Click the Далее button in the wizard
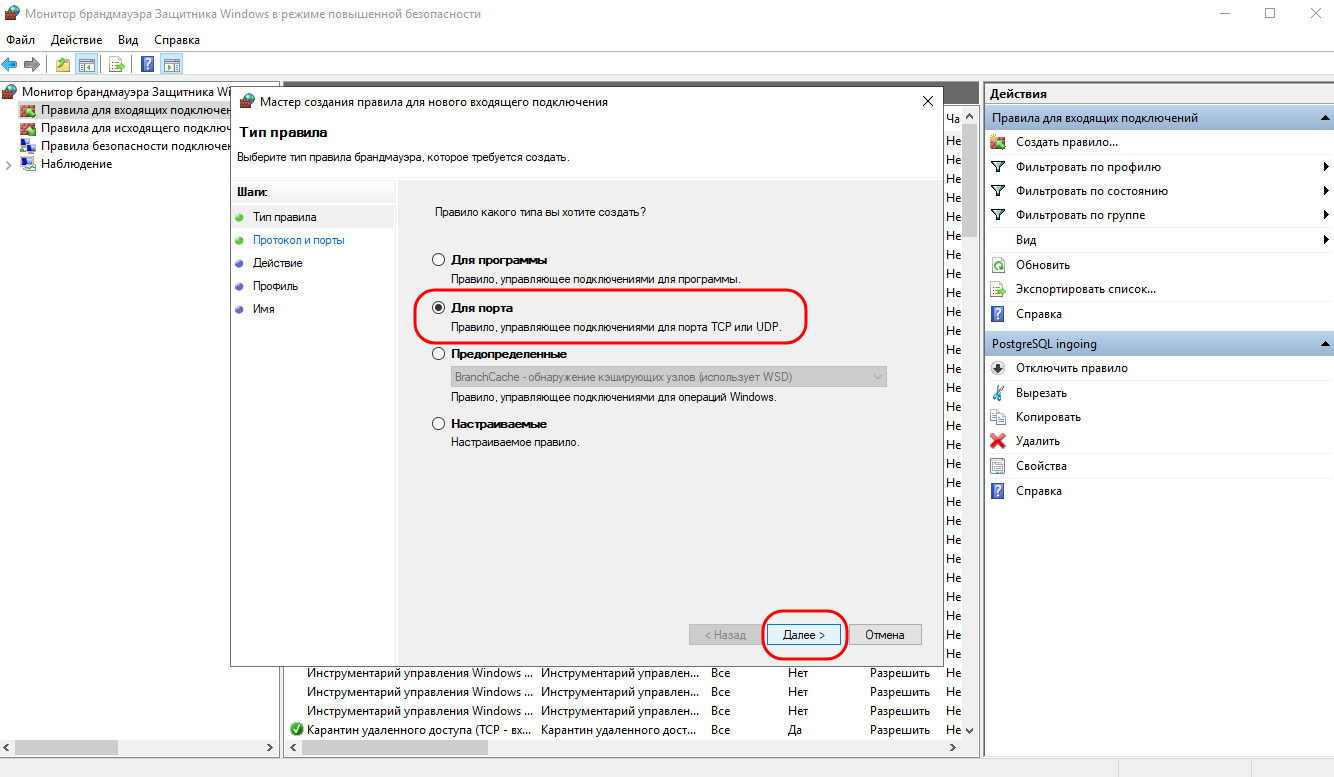Image resolution: width=1334 pixels, height=777 pixels. (x=804, y=635)
